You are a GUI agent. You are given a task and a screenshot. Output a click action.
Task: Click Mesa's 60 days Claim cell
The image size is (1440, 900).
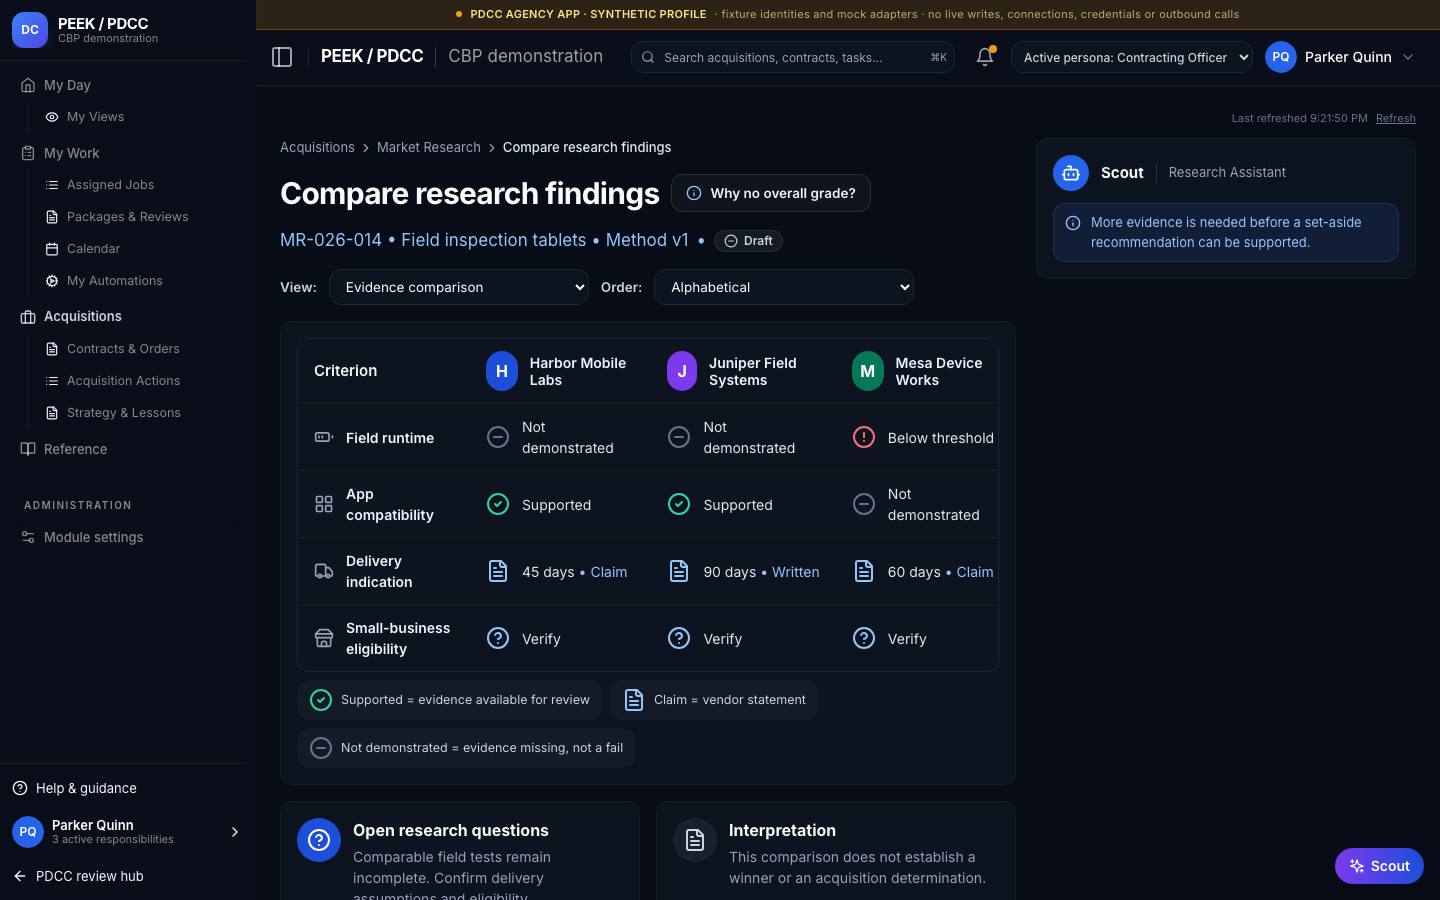click(x=923, y=572)
